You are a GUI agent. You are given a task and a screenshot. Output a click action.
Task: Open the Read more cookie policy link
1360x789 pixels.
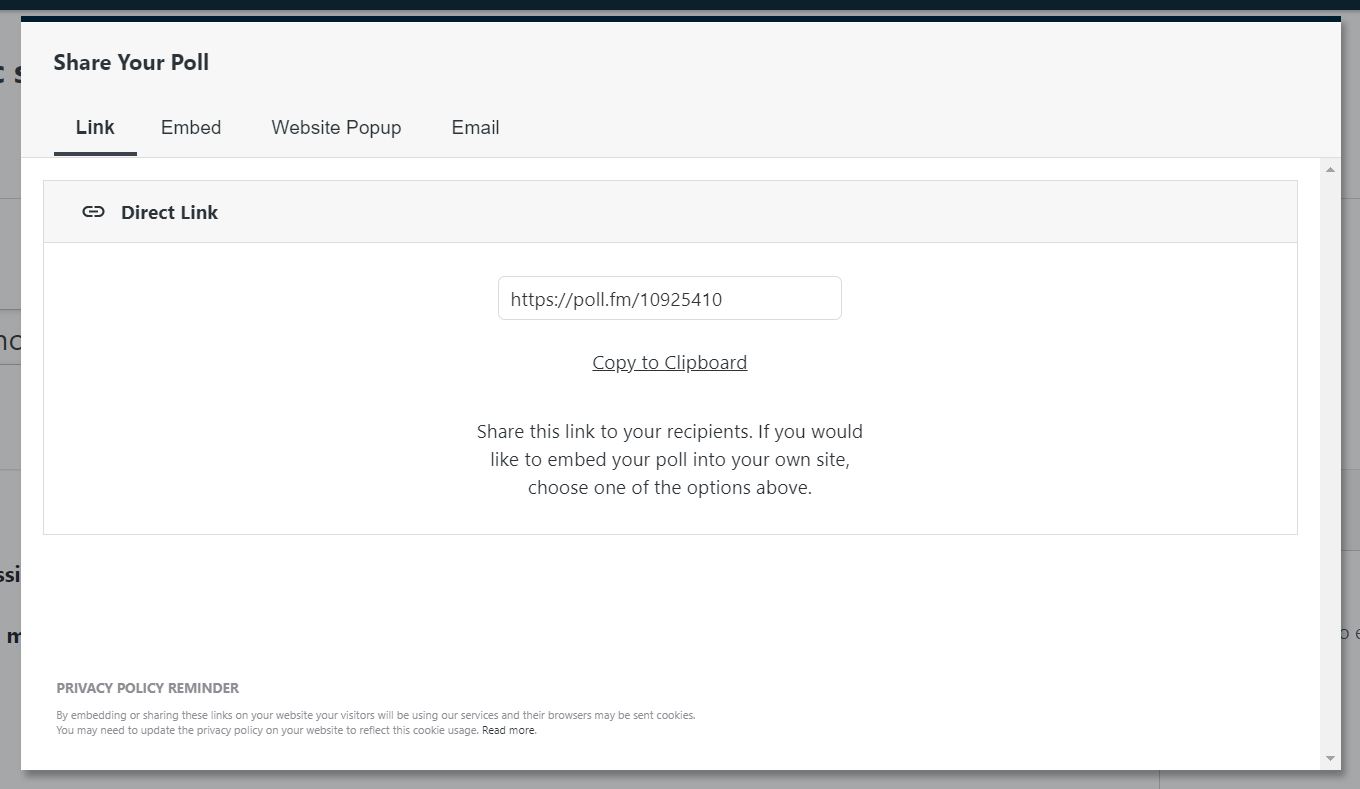click(x=508, y=730)
